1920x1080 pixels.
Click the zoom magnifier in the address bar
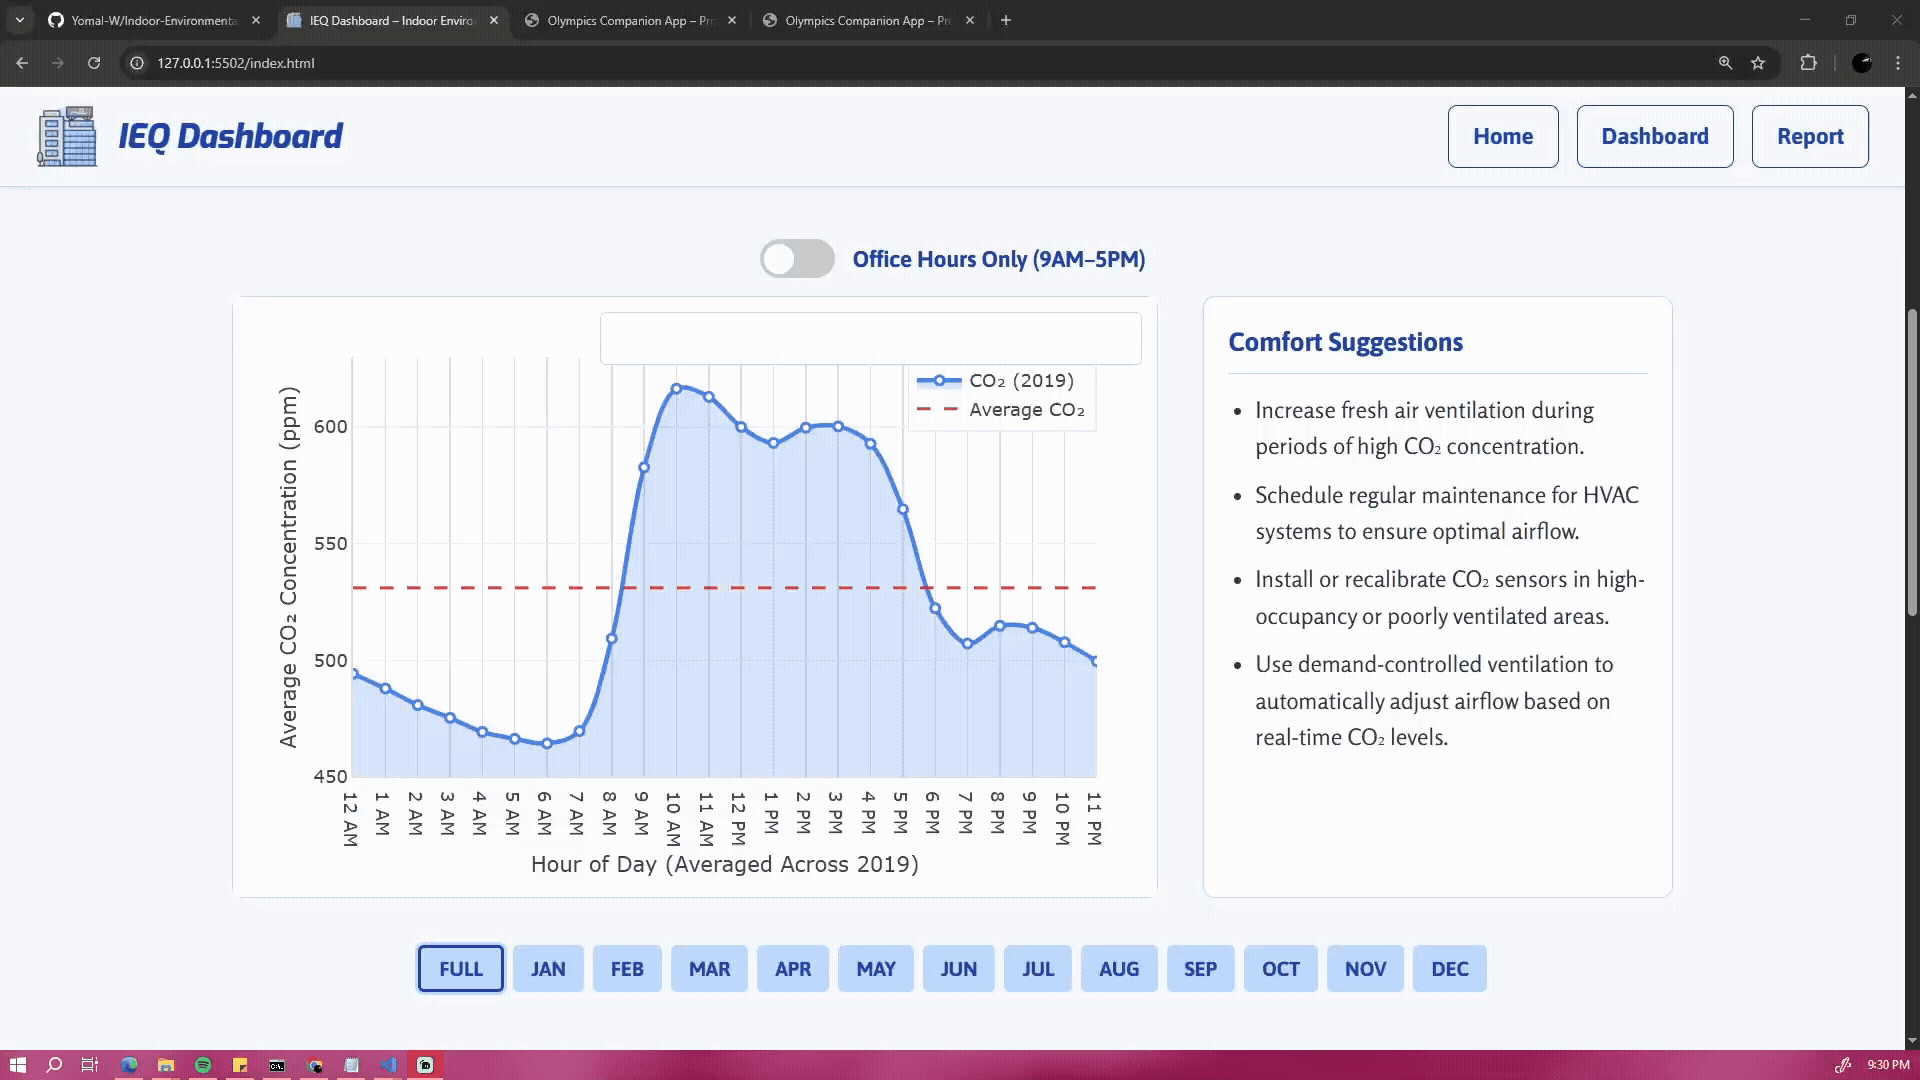(x=1725, y=62)
